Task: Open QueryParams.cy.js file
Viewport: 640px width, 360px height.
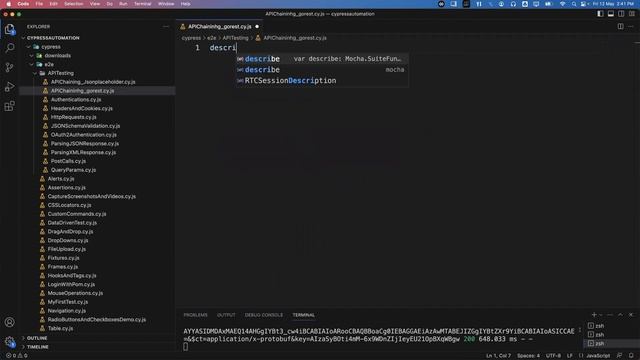Action: click(73, 170)
